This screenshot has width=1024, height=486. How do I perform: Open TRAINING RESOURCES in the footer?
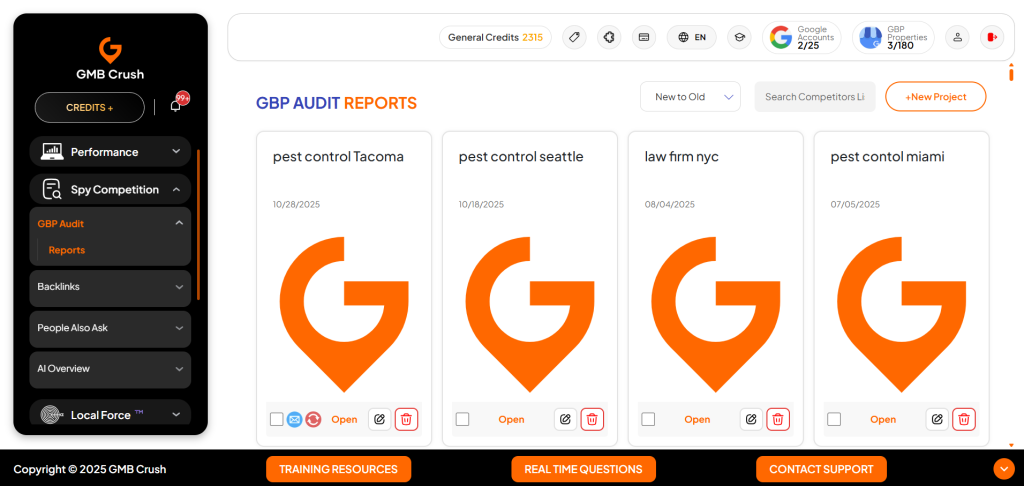click(338, 469)
